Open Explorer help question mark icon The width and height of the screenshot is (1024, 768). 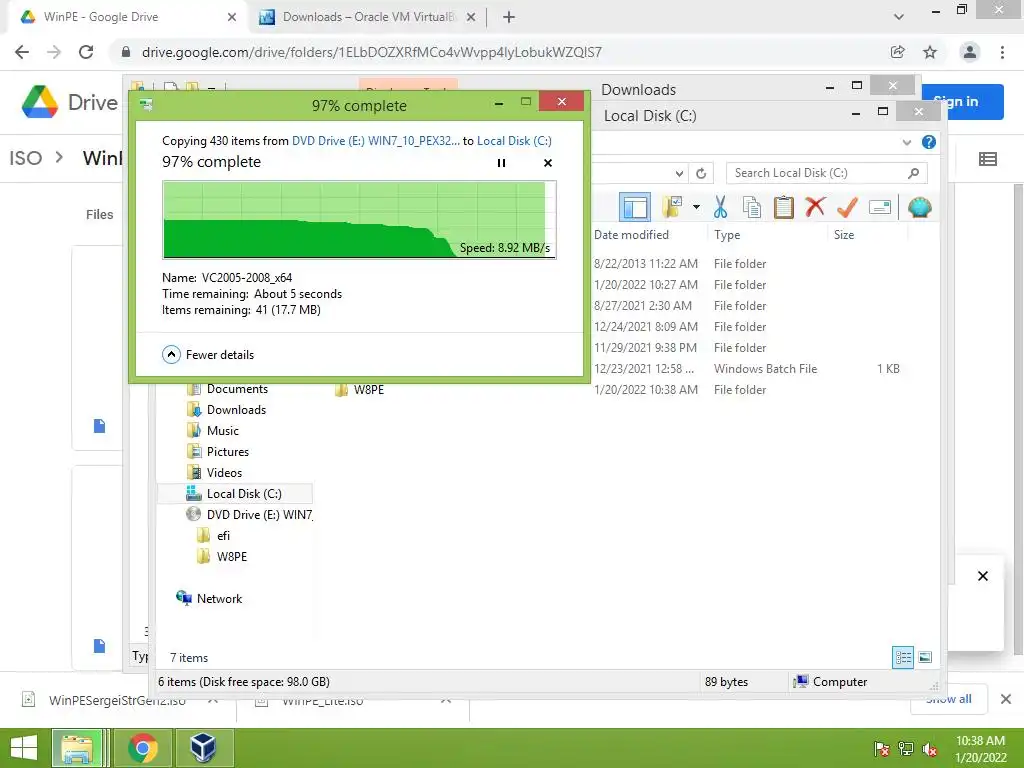929,142
